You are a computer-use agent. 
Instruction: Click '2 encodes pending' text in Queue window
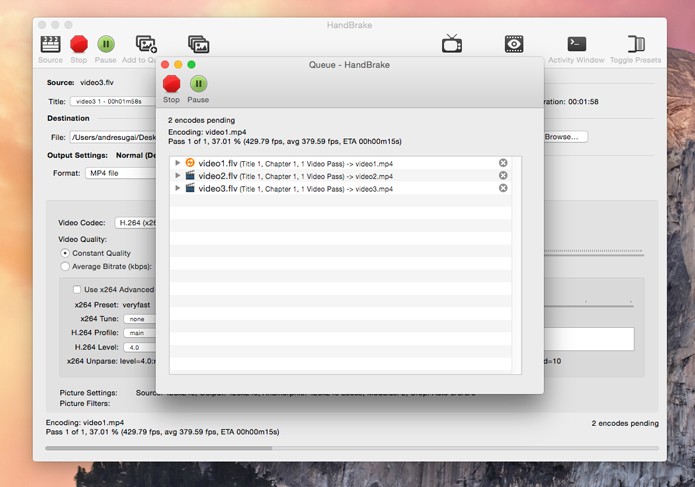(202, 120)
